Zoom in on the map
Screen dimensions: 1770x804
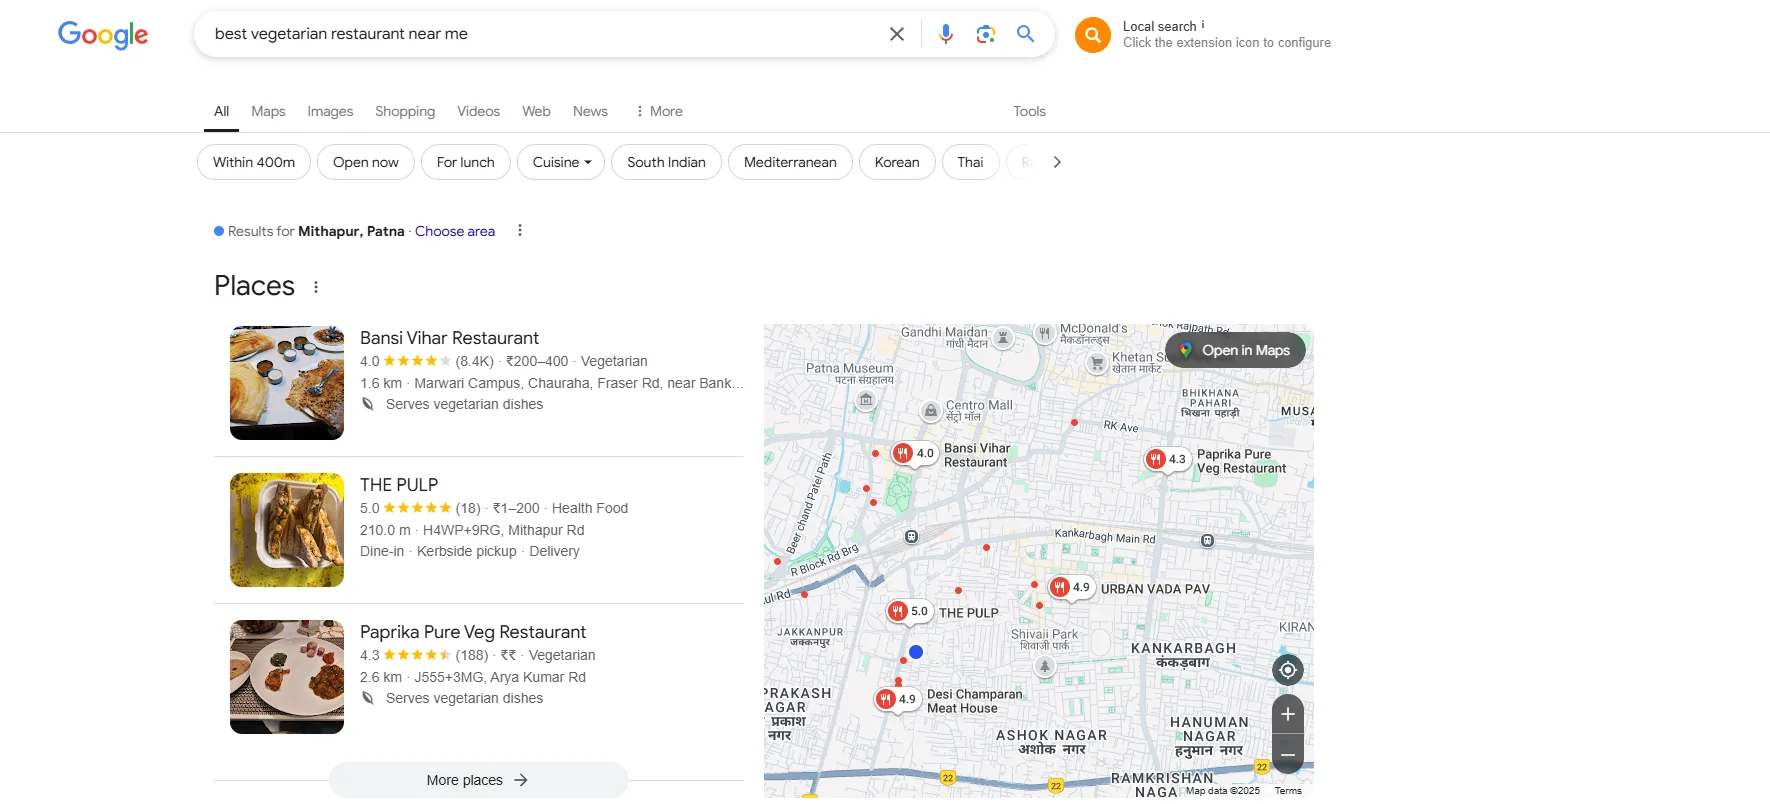(x=1288, y=714)
